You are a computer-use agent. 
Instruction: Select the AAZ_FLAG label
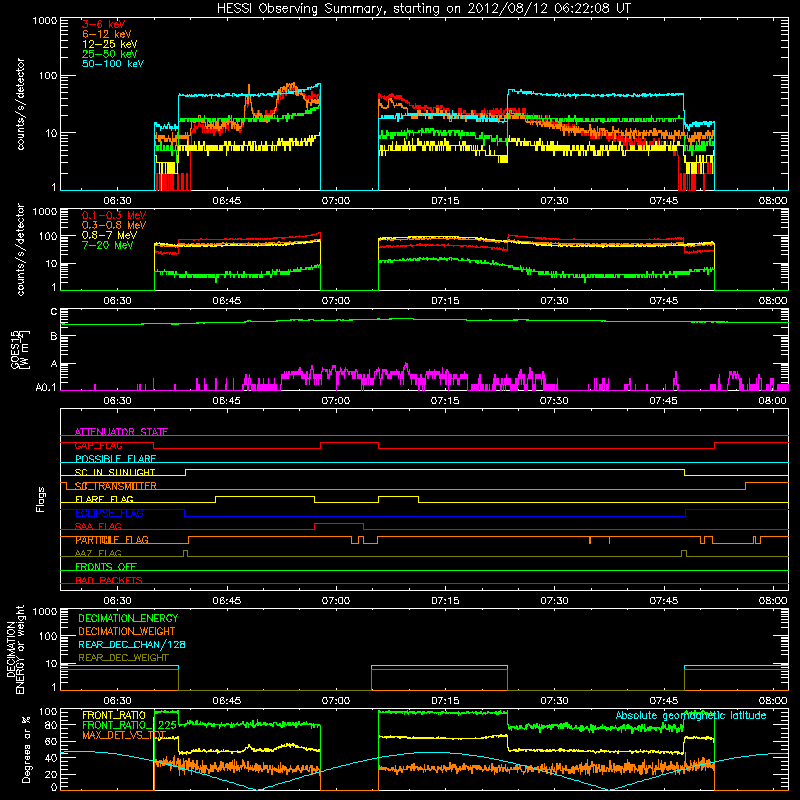tap(98, 554)
